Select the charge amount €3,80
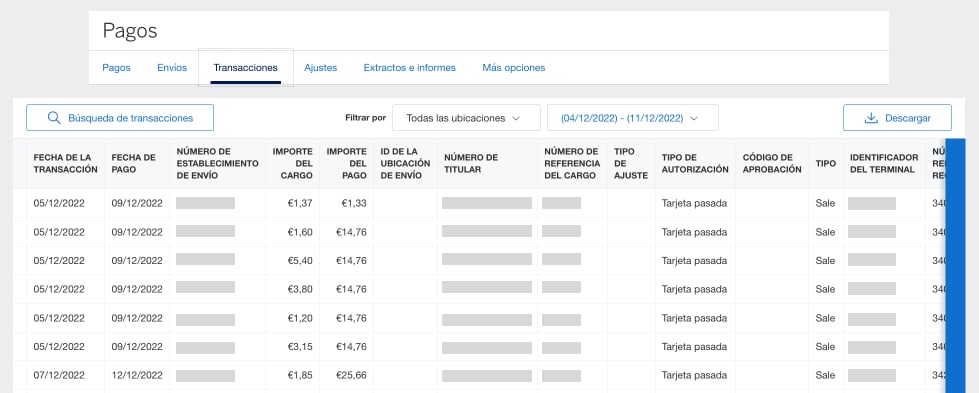 coord(300,289)
